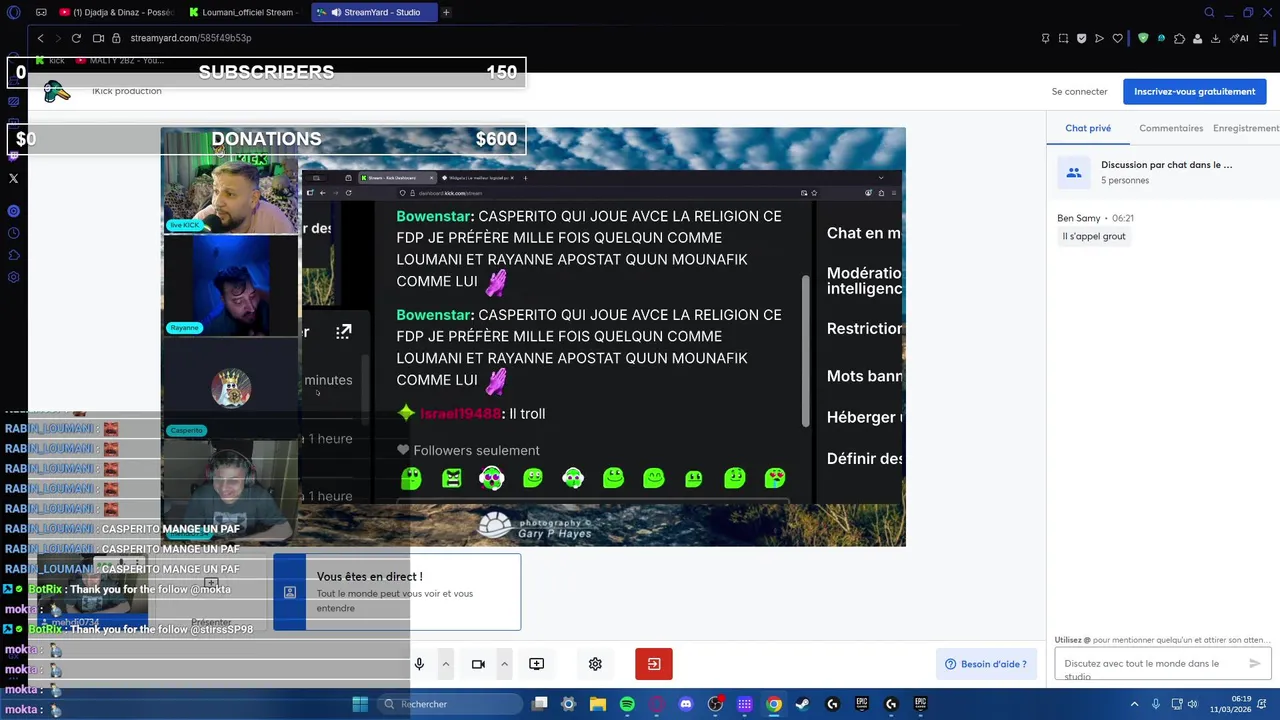This screenshot has width=1280, height=720.
Task: Switch to the Commentaires tab
Action: coord(1171,128)
